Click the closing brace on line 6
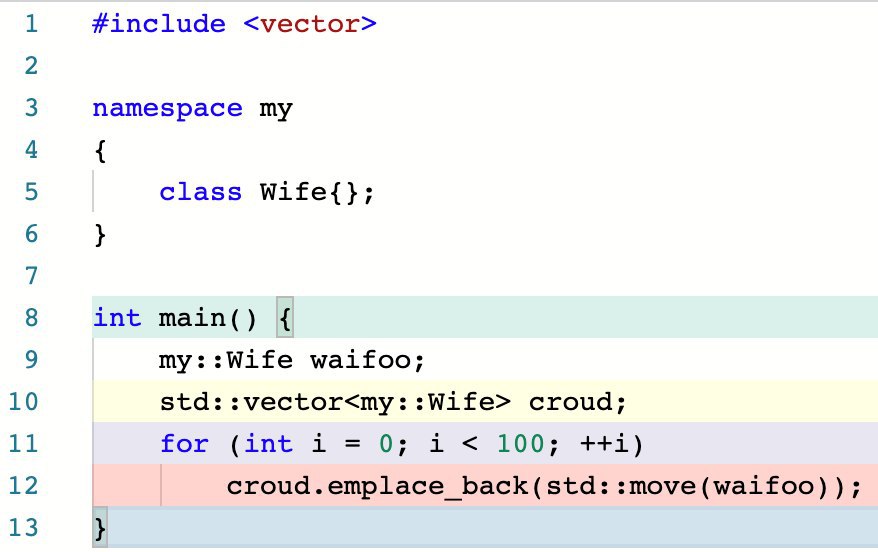 pyautogui.click(x=101, y=235)
